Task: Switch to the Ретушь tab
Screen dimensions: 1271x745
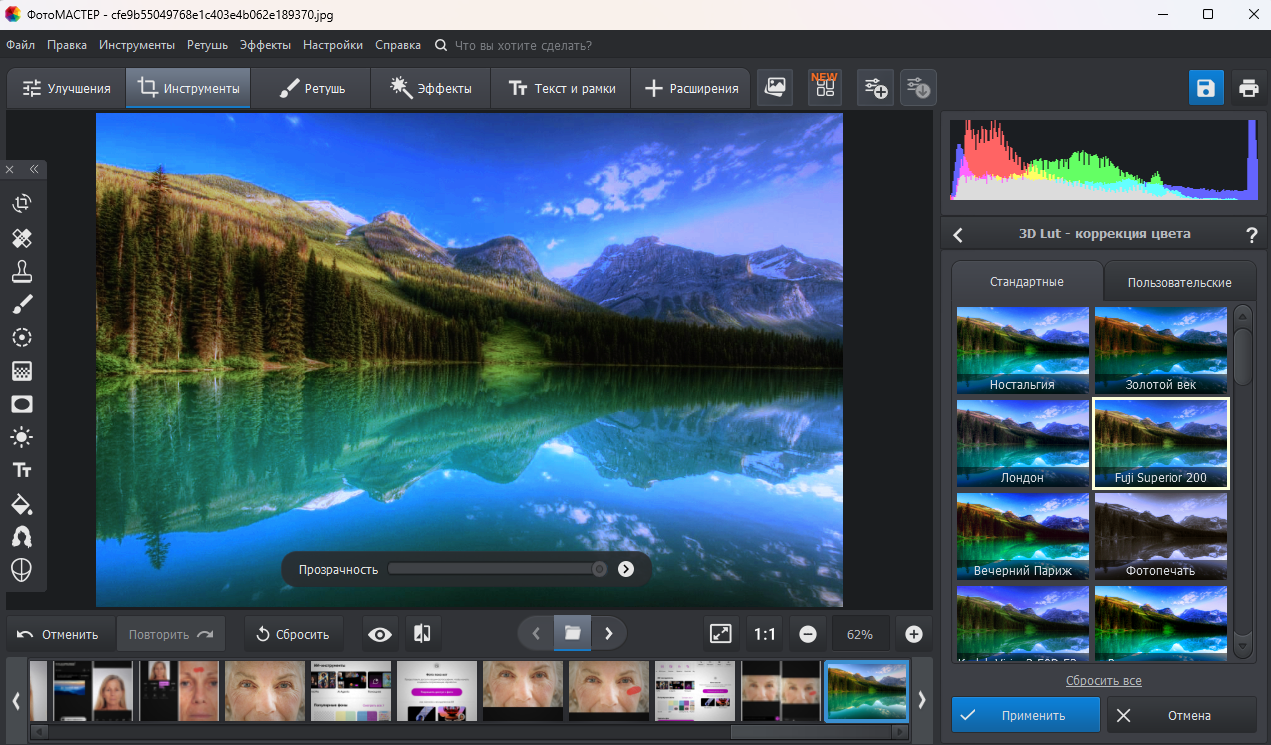Action: (x=310, y=88)
